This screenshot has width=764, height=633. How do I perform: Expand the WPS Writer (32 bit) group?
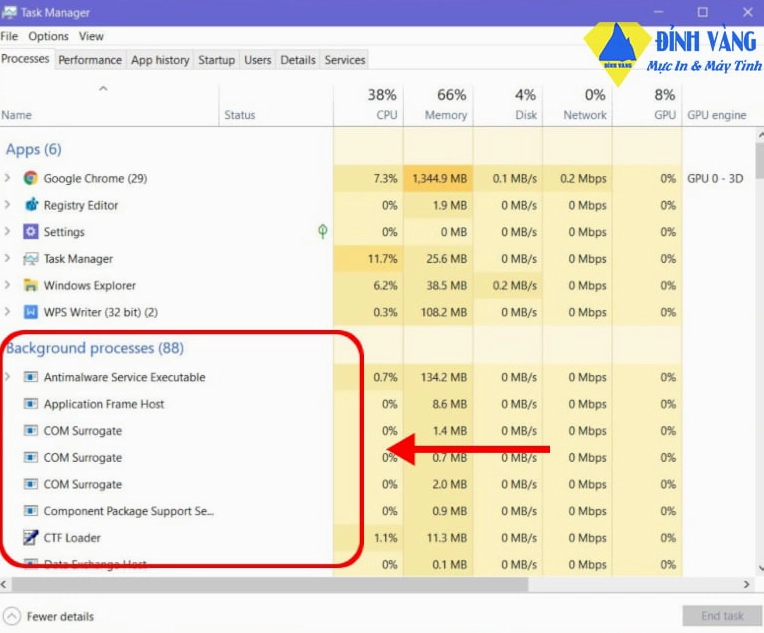(x=7, y=312)
